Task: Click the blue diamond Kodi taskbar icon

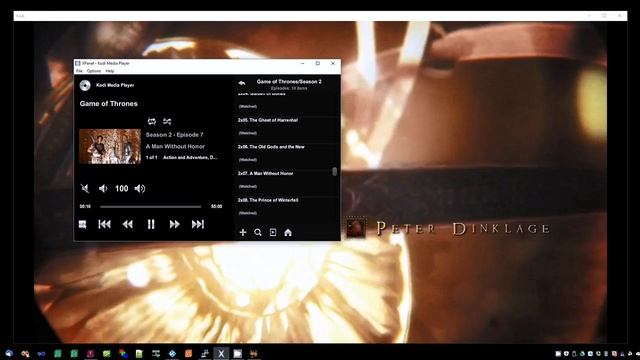Action: [x=172, y=353]
